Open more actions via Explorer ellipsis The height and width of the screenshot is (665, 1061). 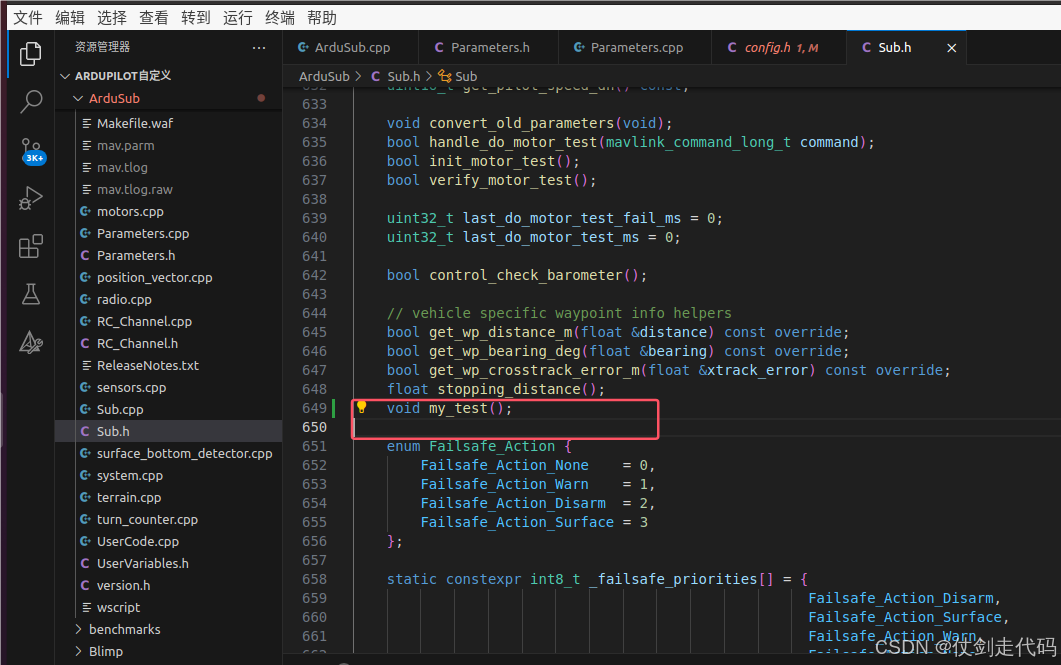click(259, 46)
